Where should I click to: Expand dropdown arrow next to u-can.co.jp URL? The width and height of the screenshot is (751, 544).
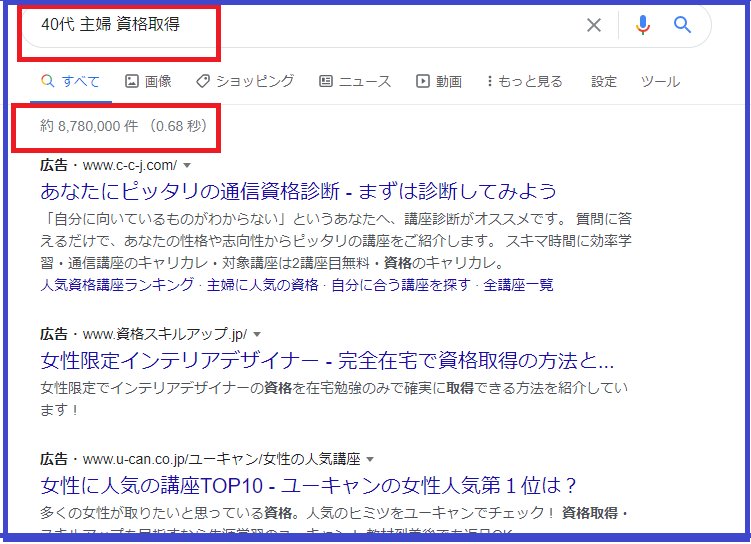coord(370,460)
